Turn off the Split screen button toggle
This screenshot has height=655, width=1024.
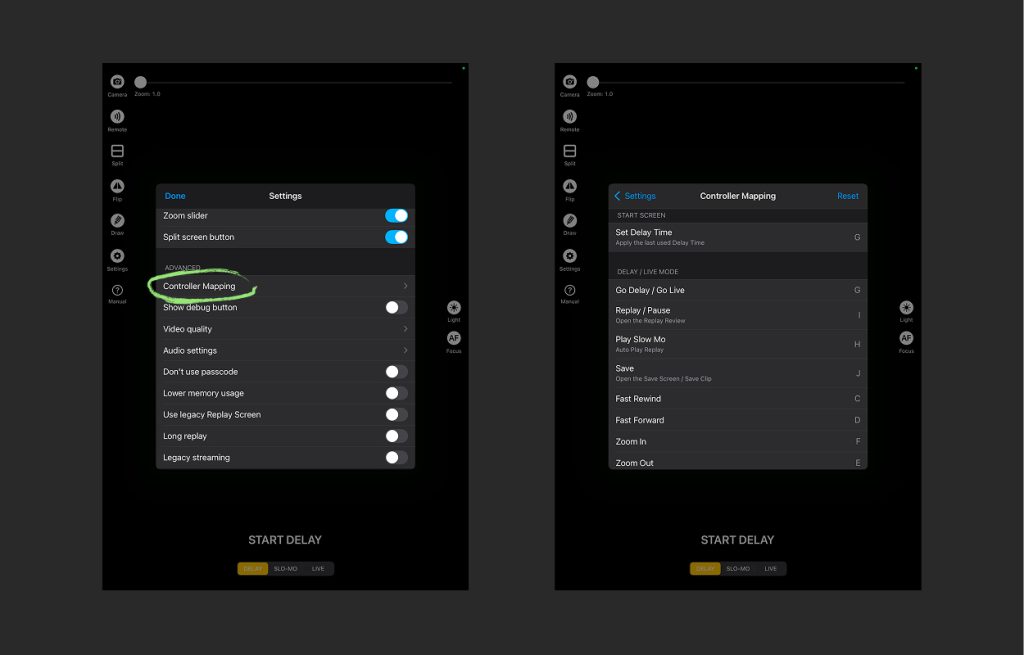pyautogui.click(x=397, y=237)
